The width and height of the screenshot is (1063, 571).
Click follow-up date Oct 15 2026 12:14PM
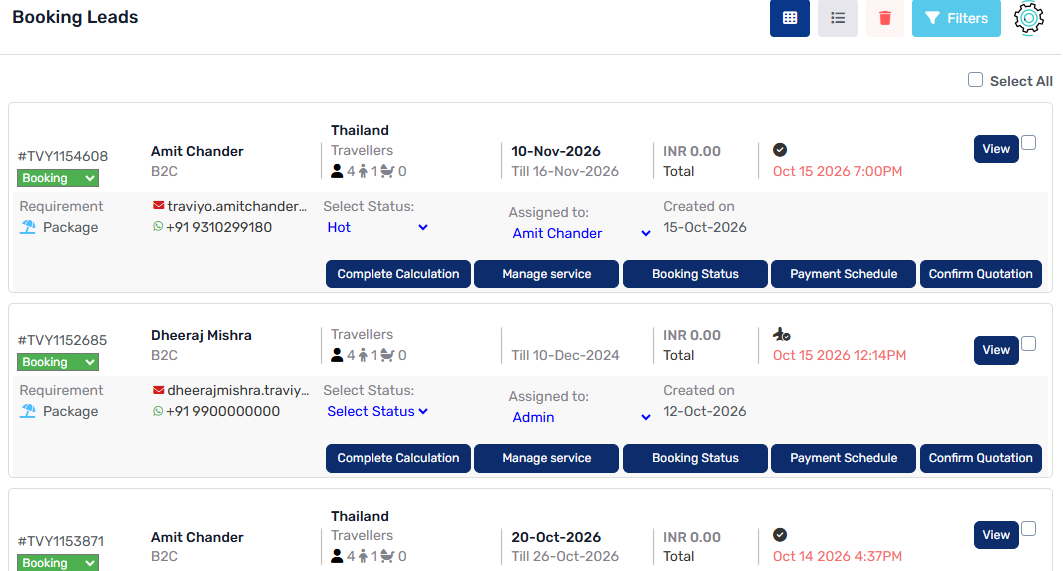click(839, 355)
